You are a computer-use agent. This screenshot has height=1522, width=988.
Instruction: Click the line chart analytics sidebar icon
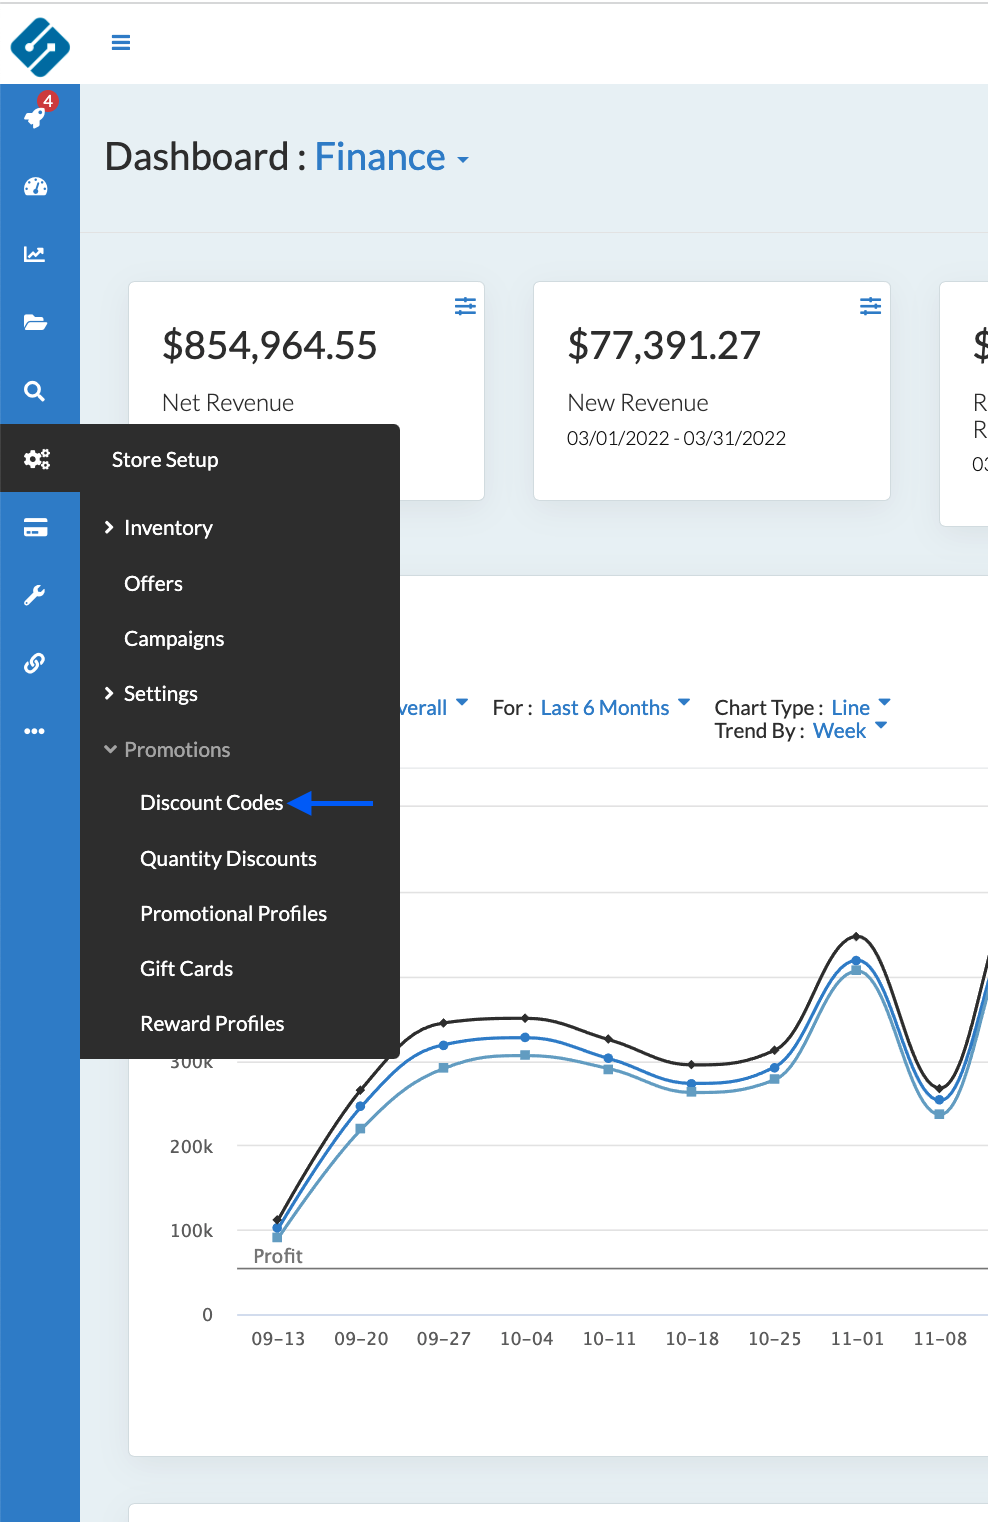[x=35, y=254]
